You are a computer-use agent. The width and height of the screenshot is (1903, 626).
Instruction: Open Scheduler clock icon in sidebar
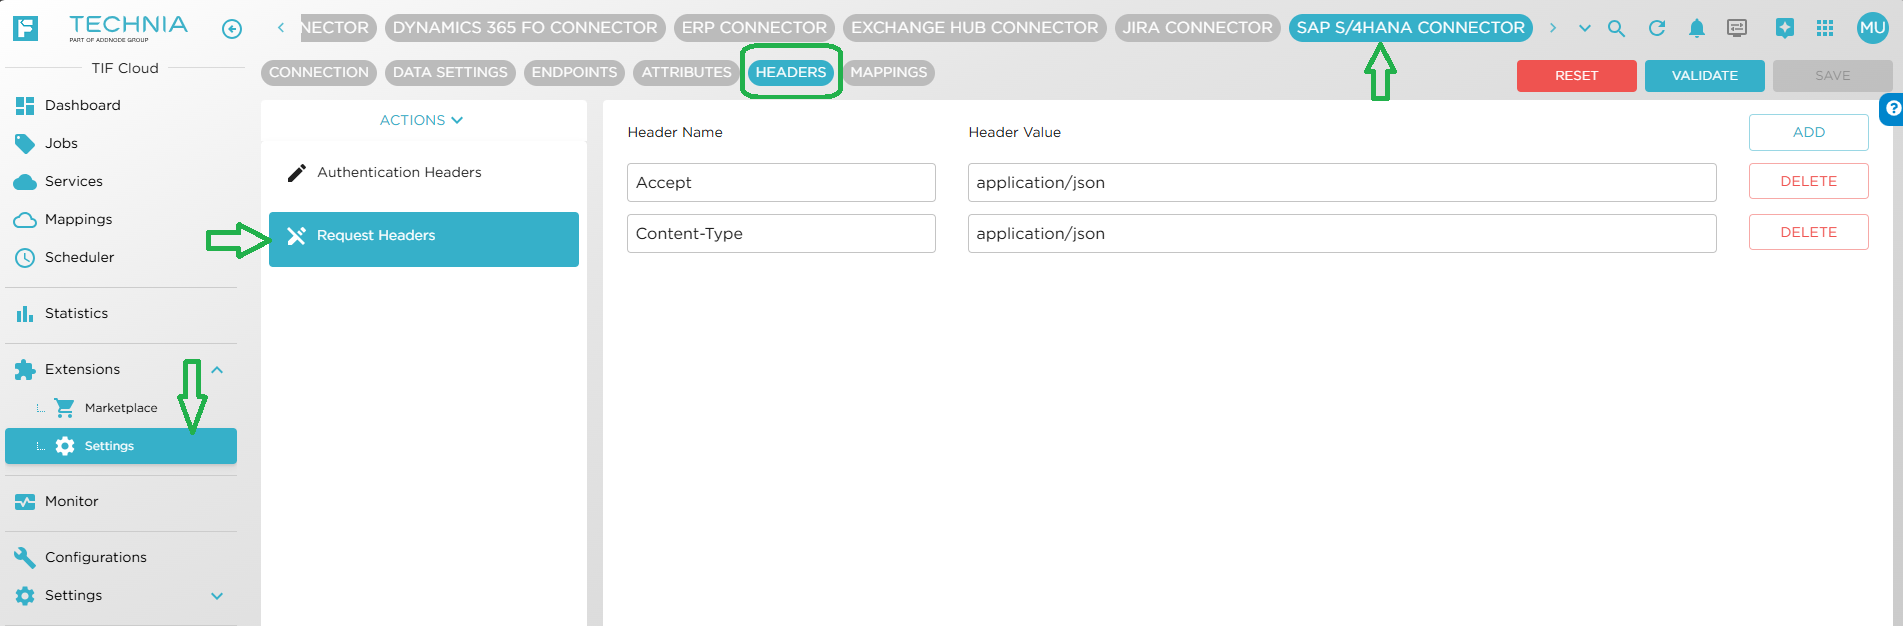click(25, 257)
